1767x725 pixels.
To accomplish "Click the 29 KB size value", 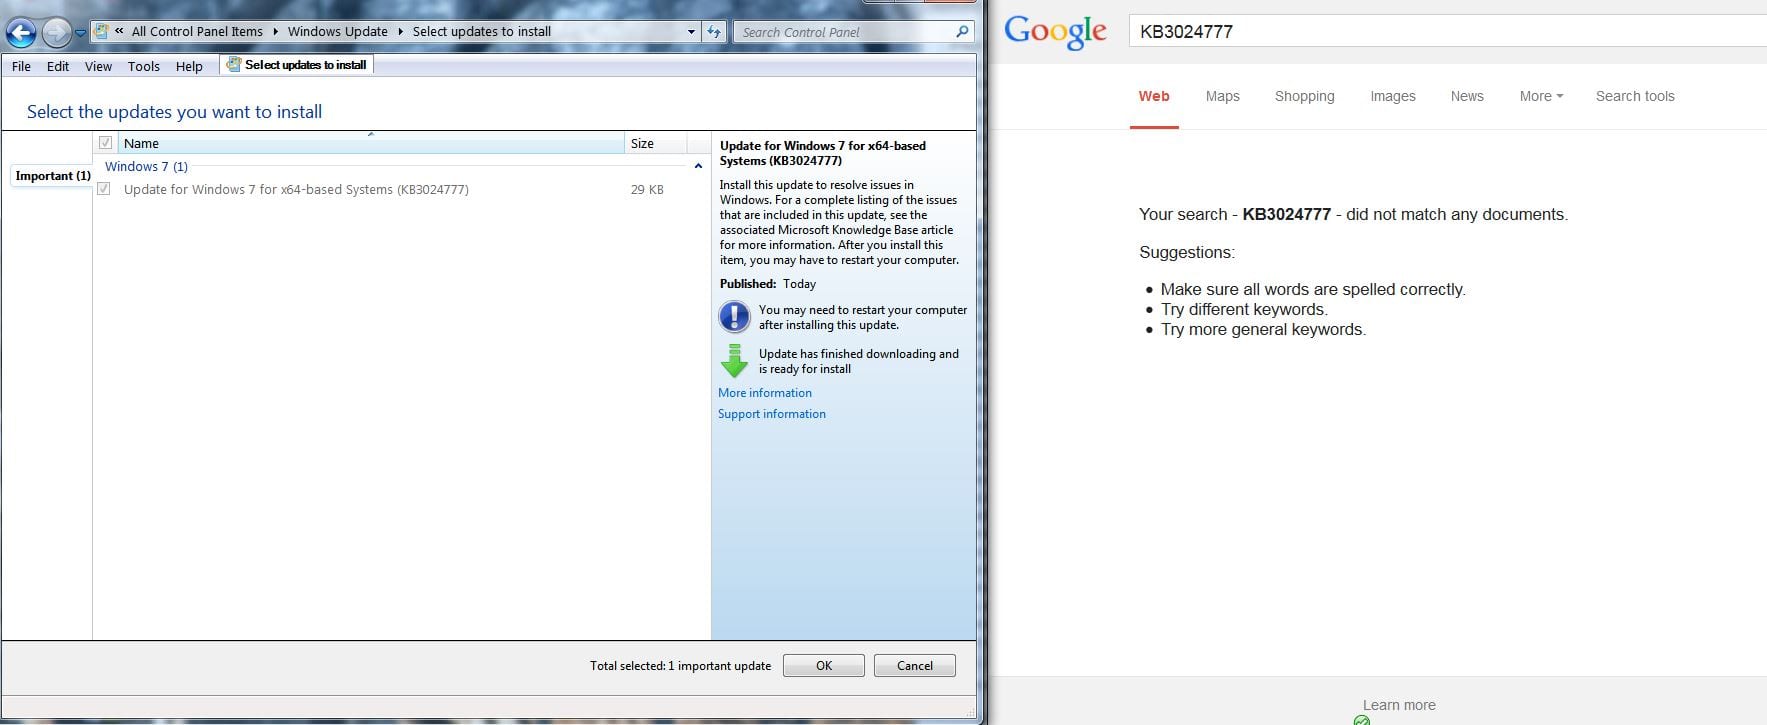I will click(x=647, y=189).
